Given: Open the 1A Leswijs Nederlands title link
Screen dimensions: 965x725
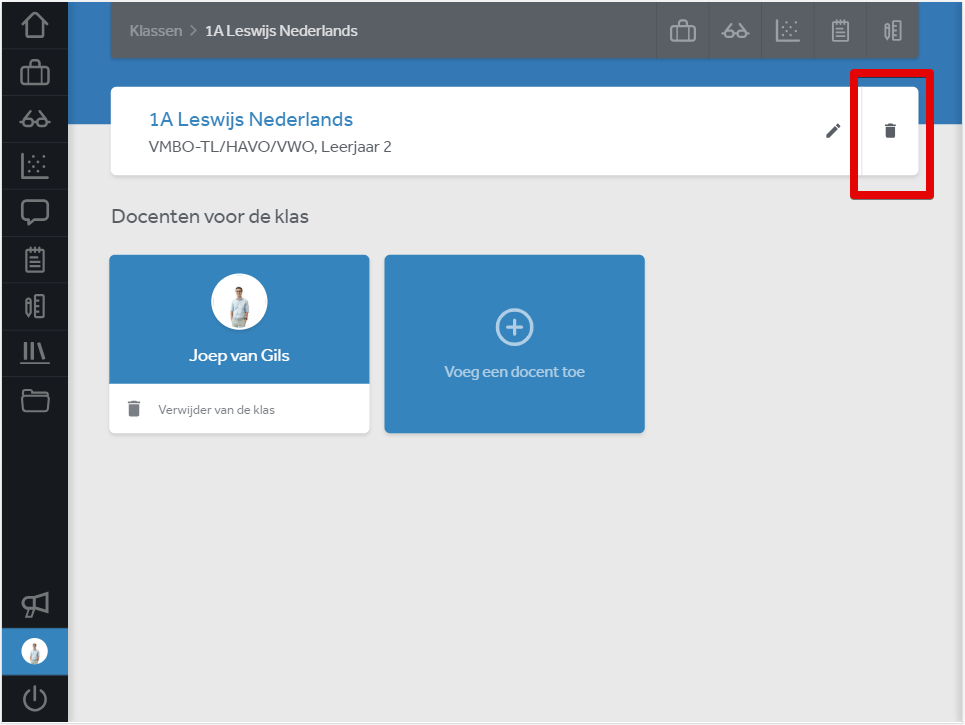Looking at the screenshot, I should (x=251, y=119).
